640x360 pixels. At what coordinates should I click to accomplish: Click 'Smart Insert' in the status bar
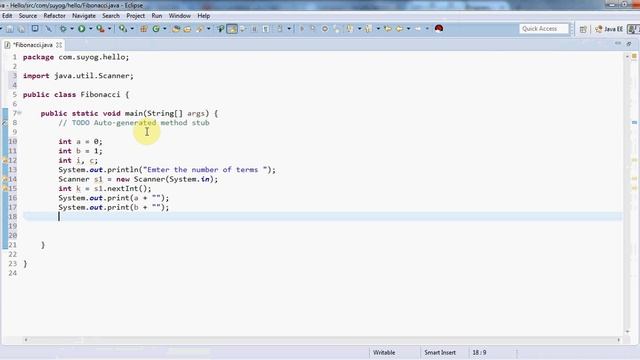pyautogui.click(x=440, y=352)
